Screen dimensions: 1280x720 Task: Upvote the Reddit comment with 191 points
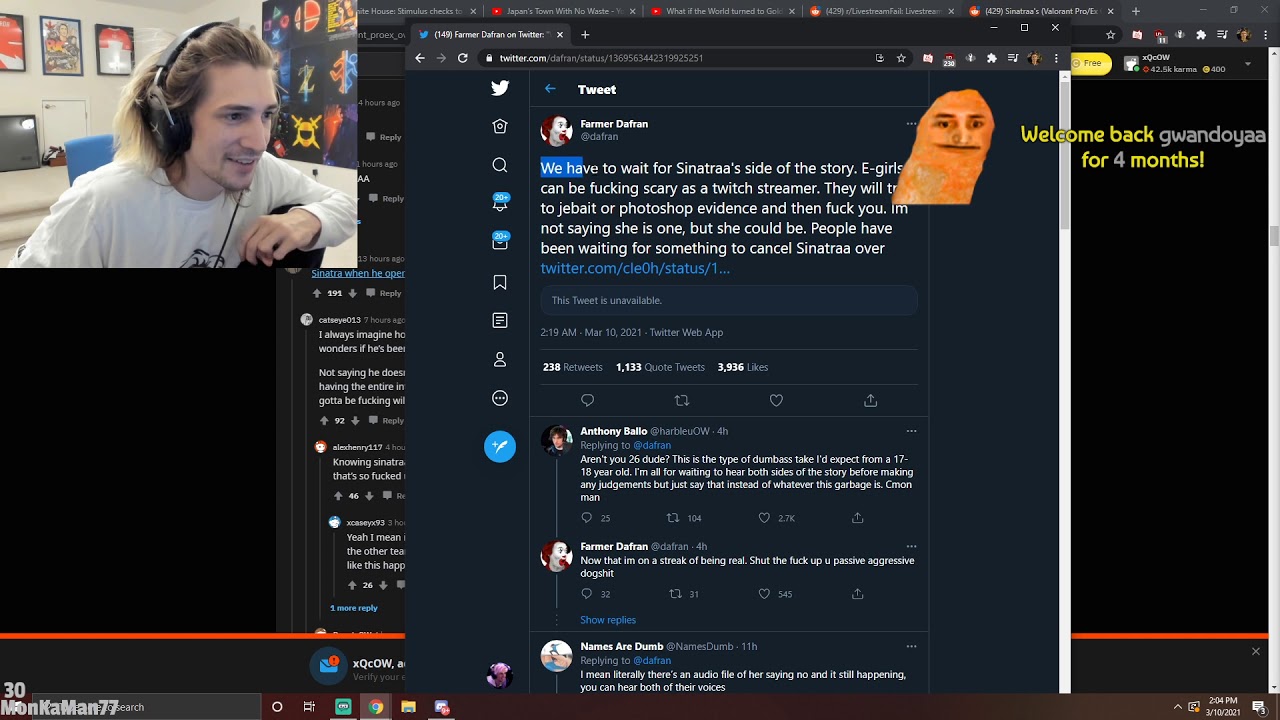[317, 293]
